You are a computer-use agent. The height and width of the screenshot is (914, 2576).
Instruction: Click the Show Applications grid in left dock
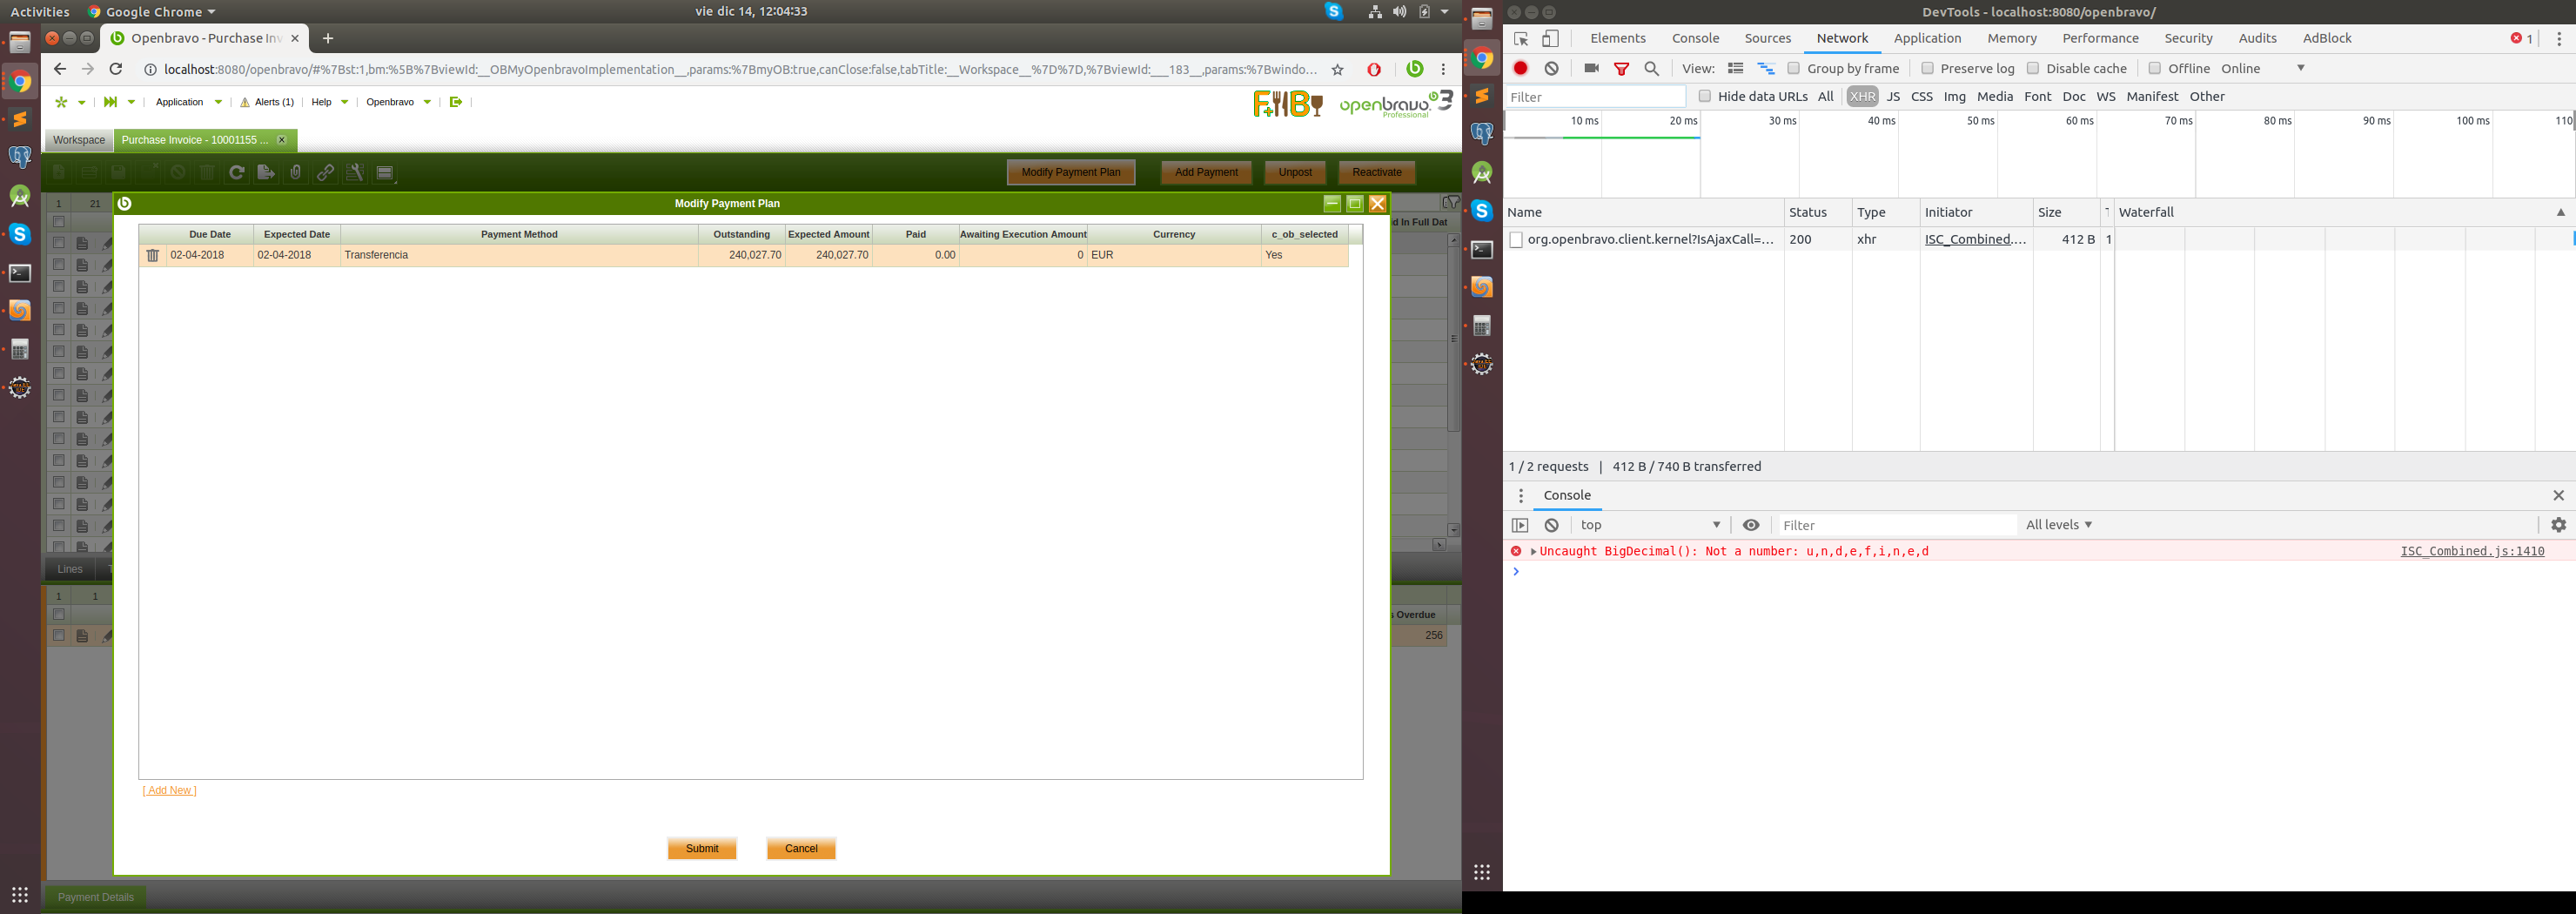[x=20, y=894]
